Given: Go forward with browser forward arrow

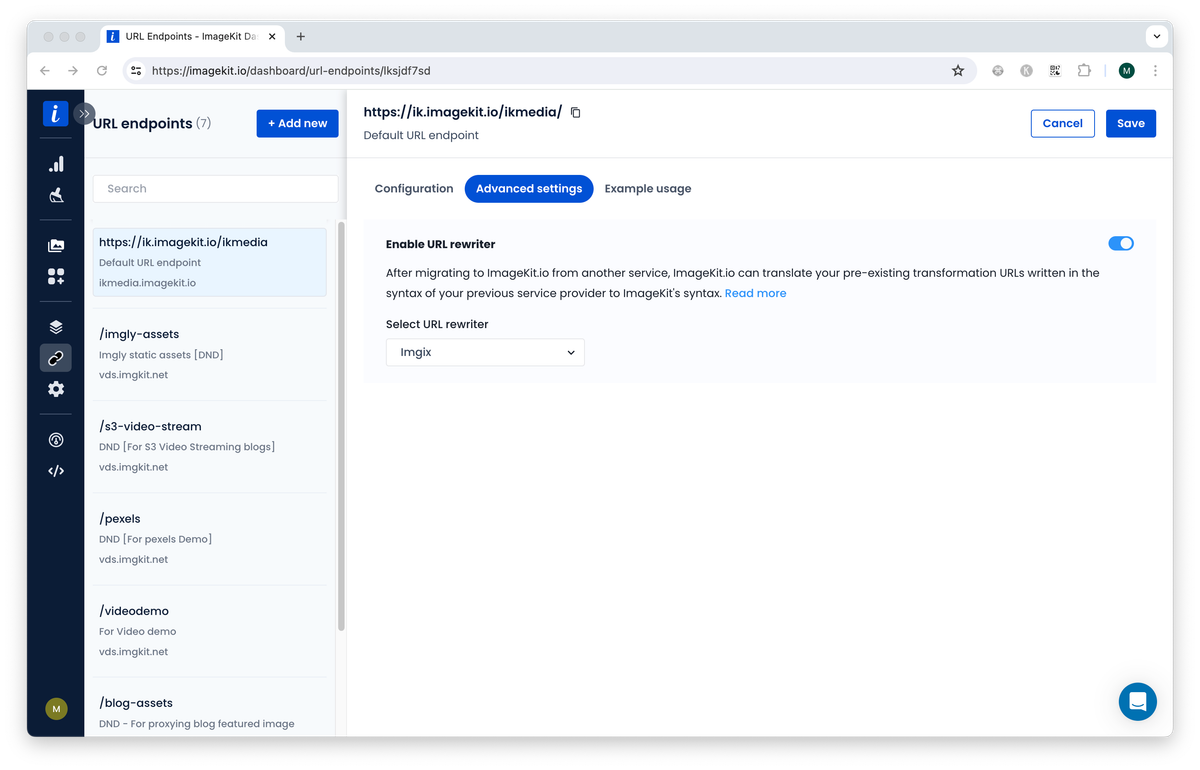Looking at the screenshot, I should (x=73, y=71).
